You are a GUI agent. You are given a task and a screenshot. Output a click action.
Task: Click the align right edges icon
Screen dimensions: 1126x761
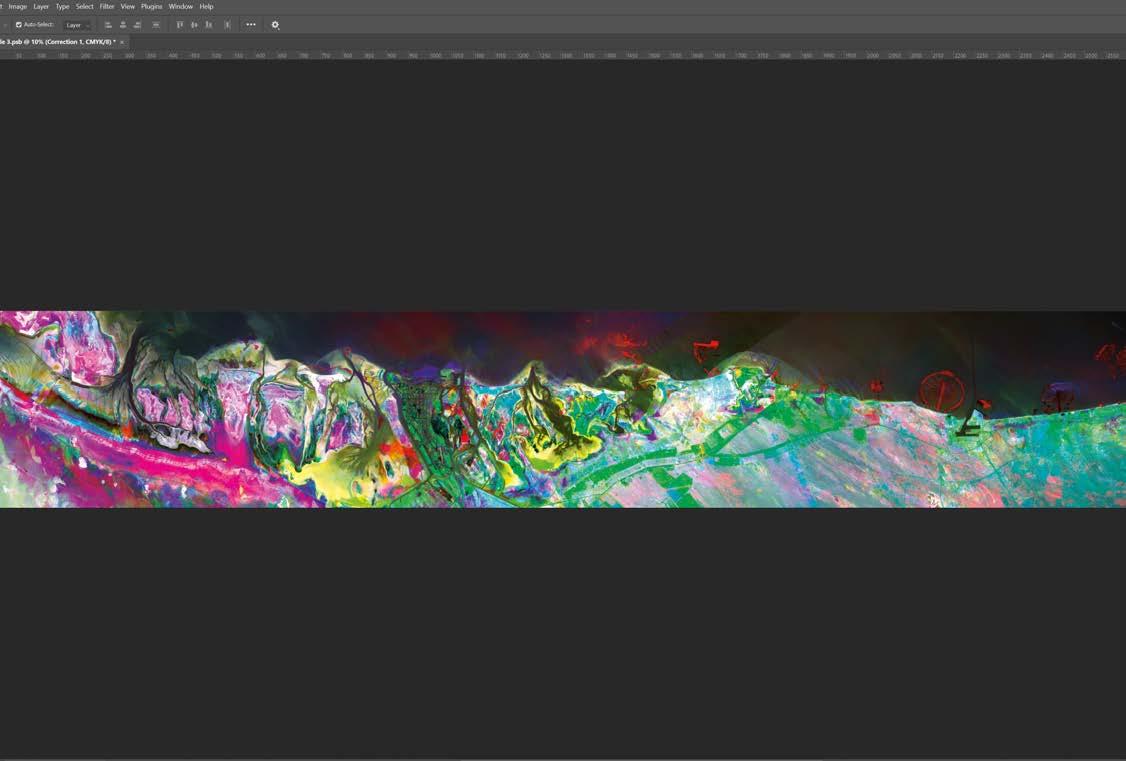point(137,25)
